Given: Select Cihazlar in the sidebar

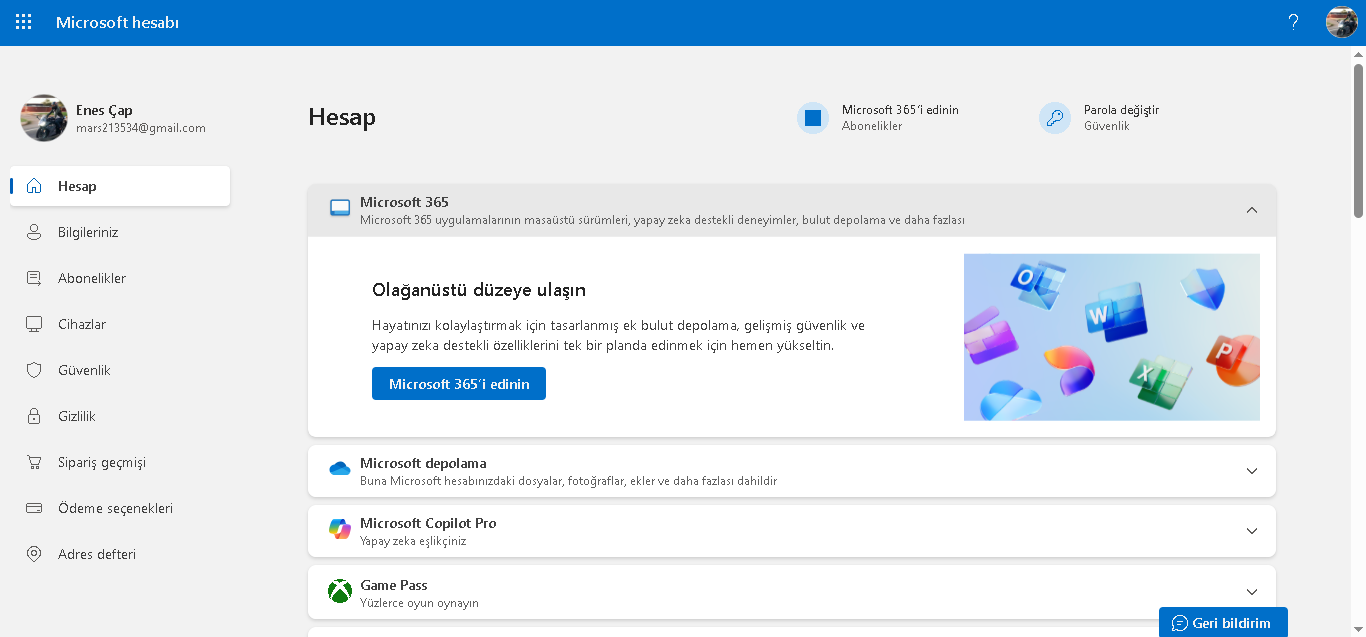Looking at the screenshot, I should [120, 324].
